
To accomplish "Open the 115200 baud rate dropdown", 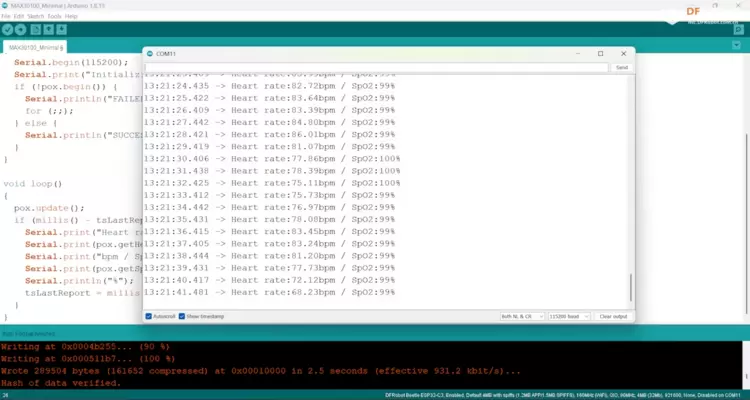I will click(x=567, y=316).
